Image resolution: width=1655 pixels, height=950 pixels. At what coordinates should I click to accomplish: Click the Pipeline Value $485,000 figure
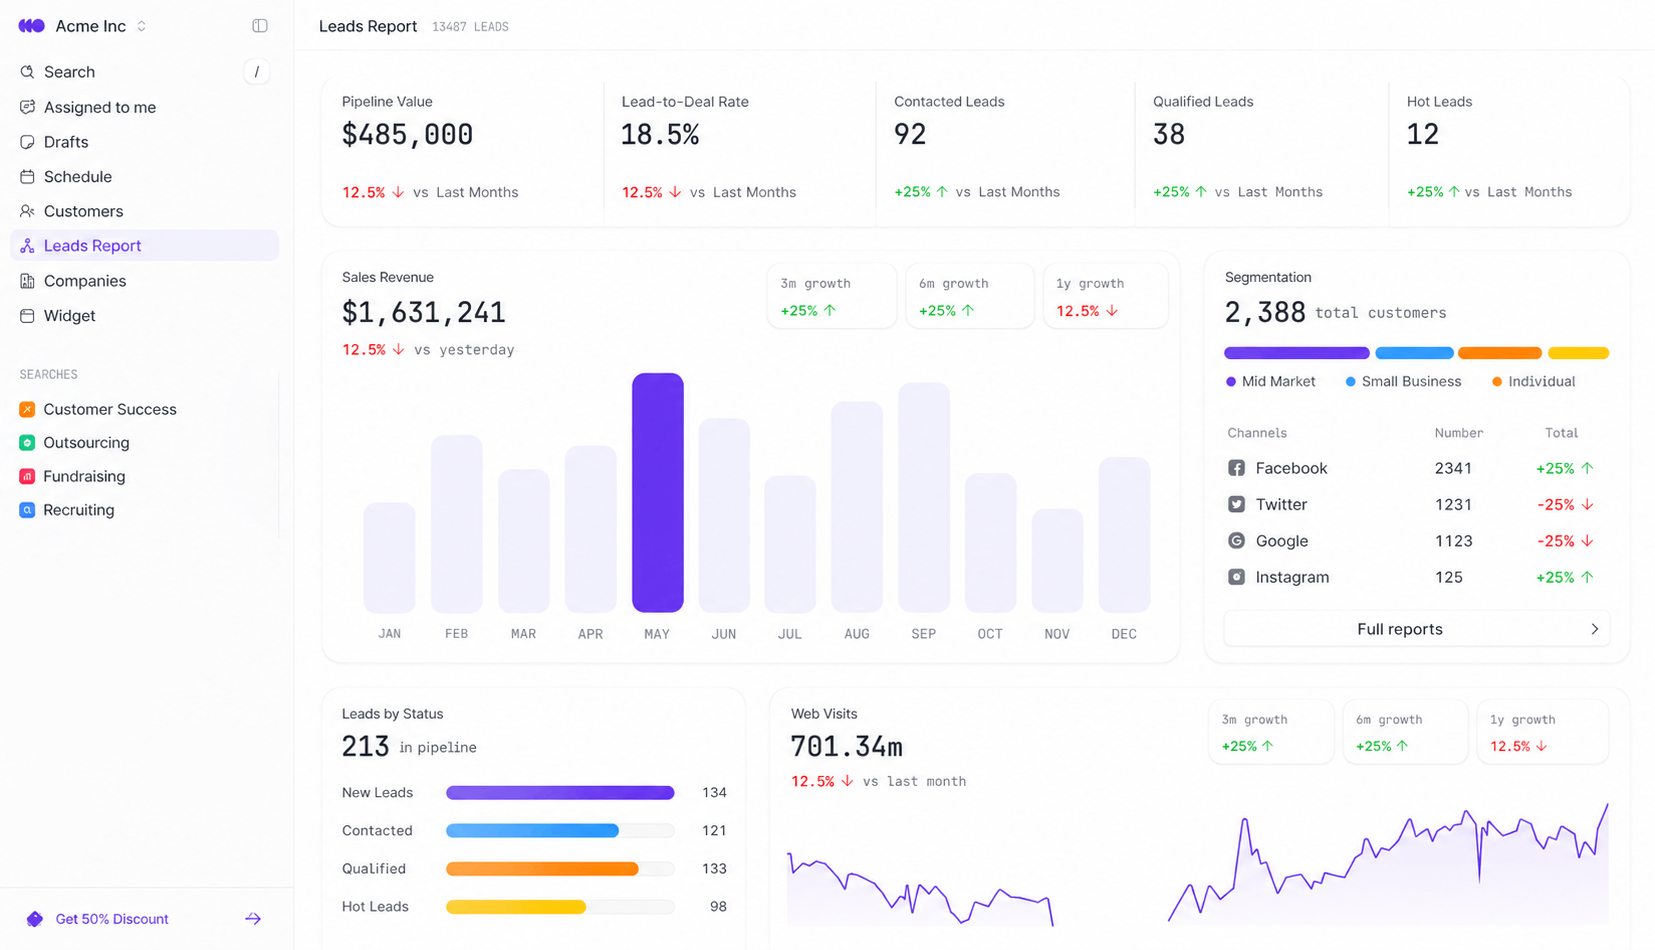(407, 135)
